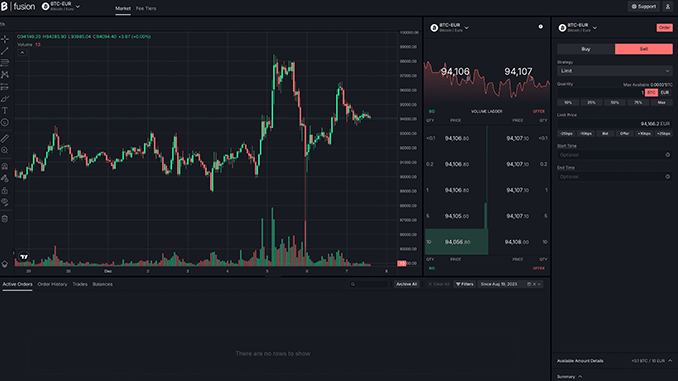This screenshot has height=381, width=678.
Task: Switch order side to Buy
Action: coord(586,49)
